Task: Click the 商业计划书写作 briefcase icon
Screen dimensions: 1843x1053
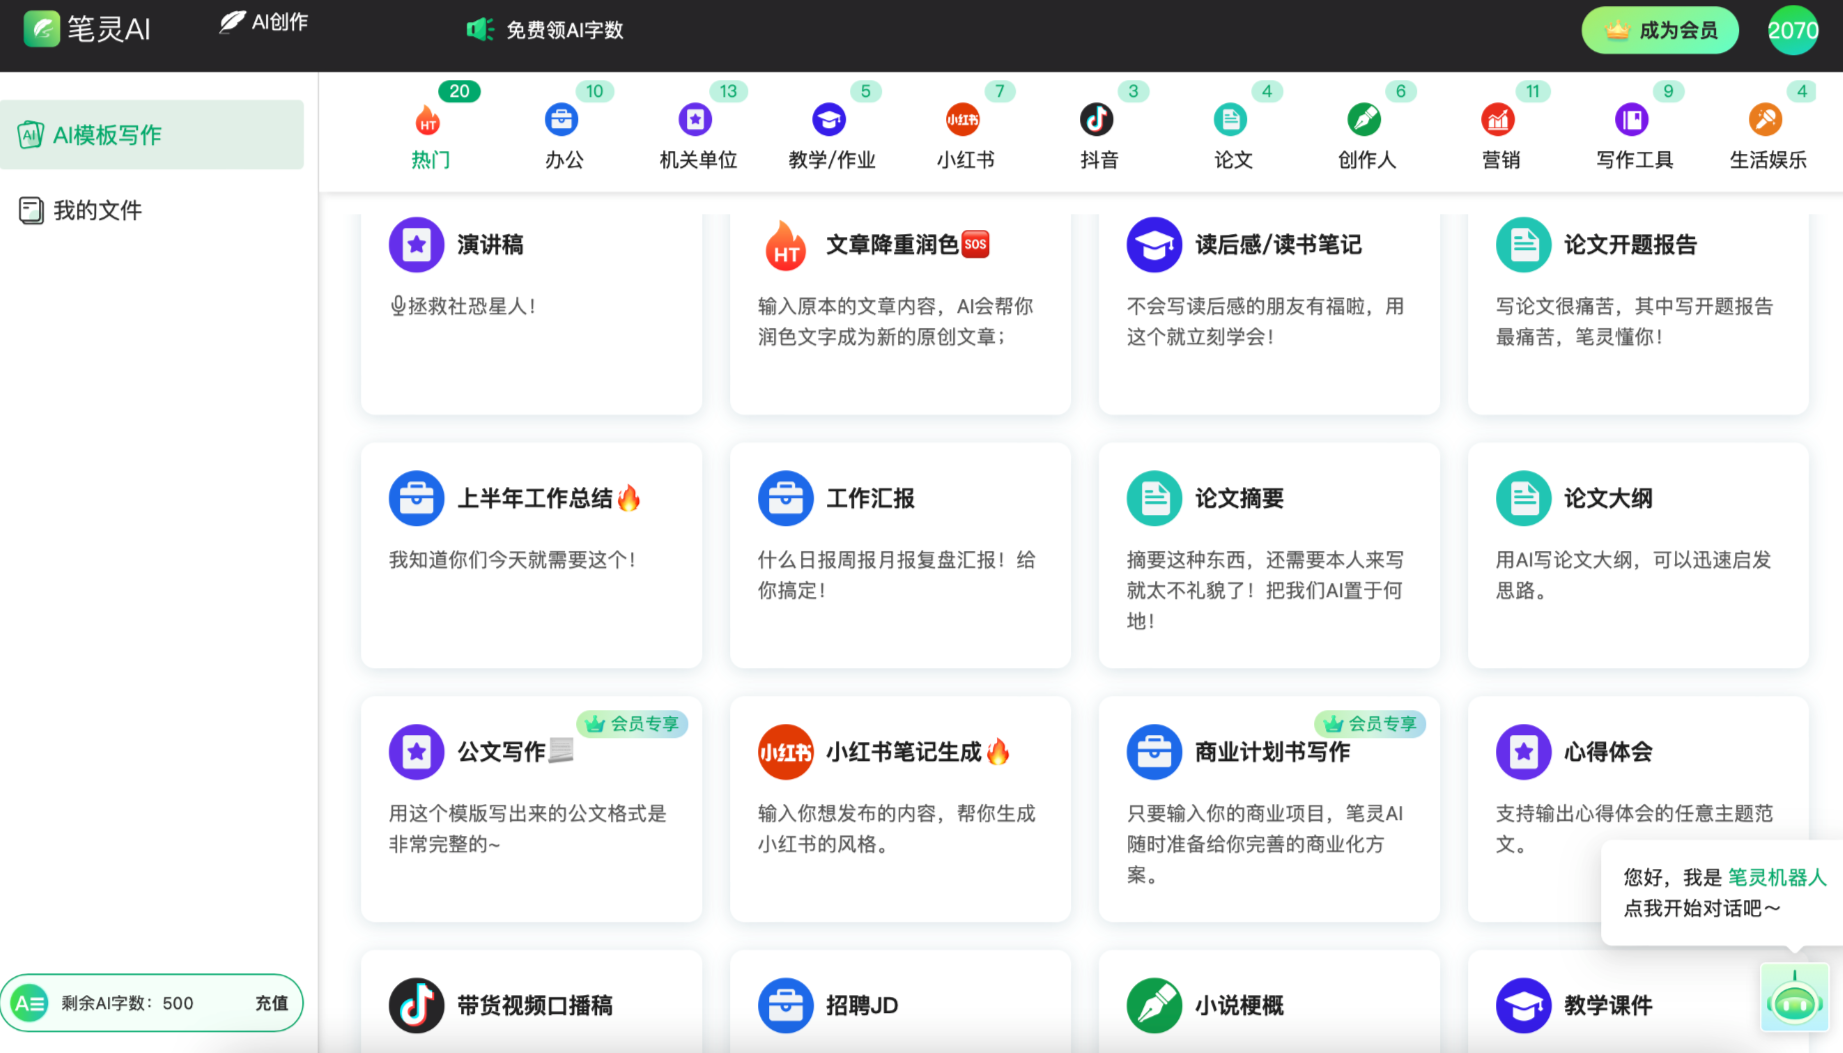Action: 1155,752
